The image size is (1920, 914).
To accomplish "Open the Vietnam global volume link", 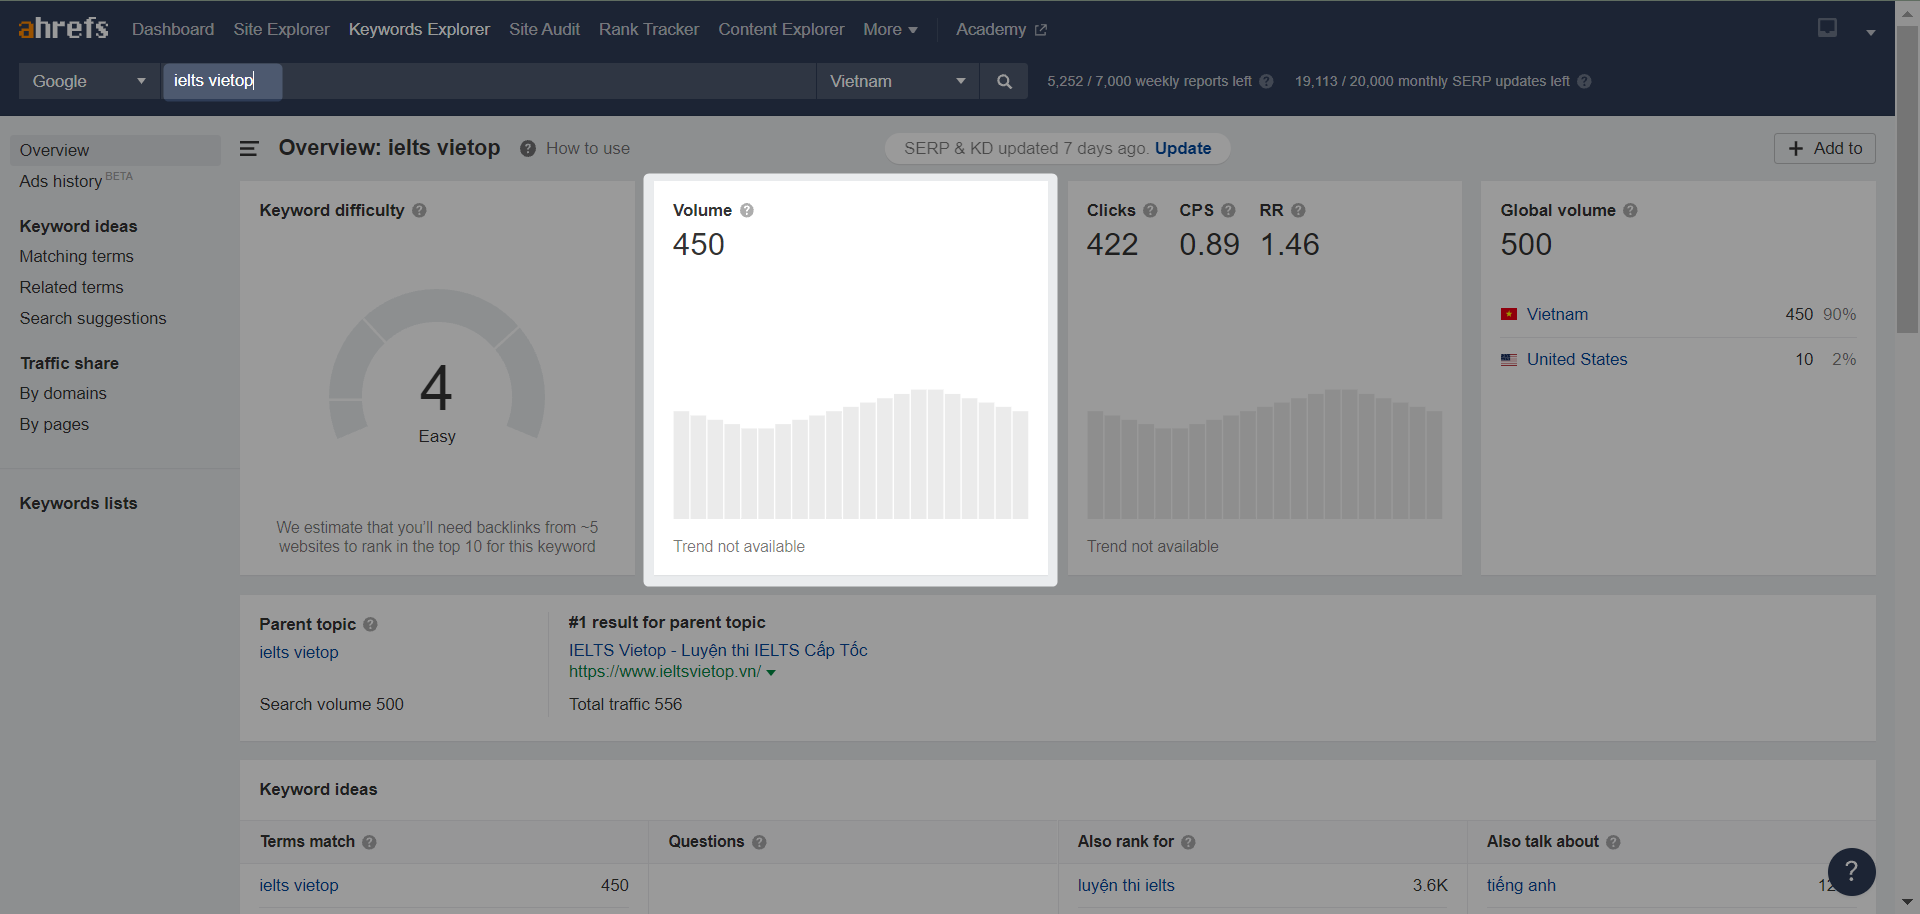I will point(1557,314).
